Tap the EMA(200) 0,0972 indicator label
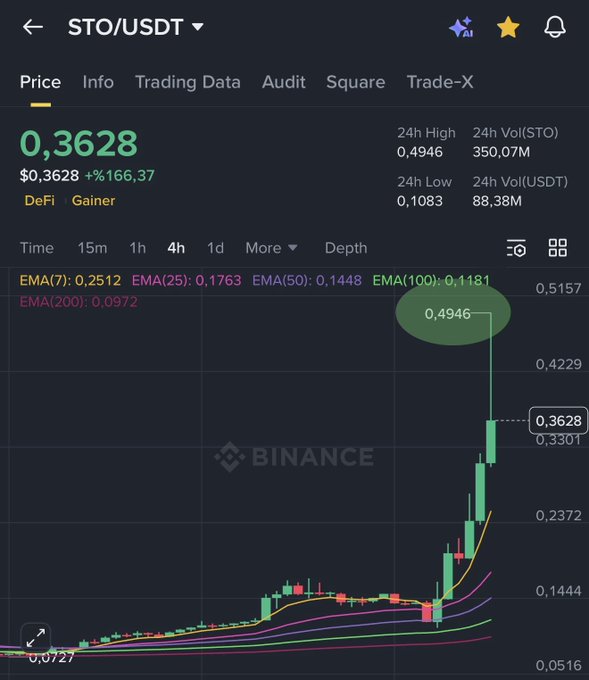 (79, 302)
